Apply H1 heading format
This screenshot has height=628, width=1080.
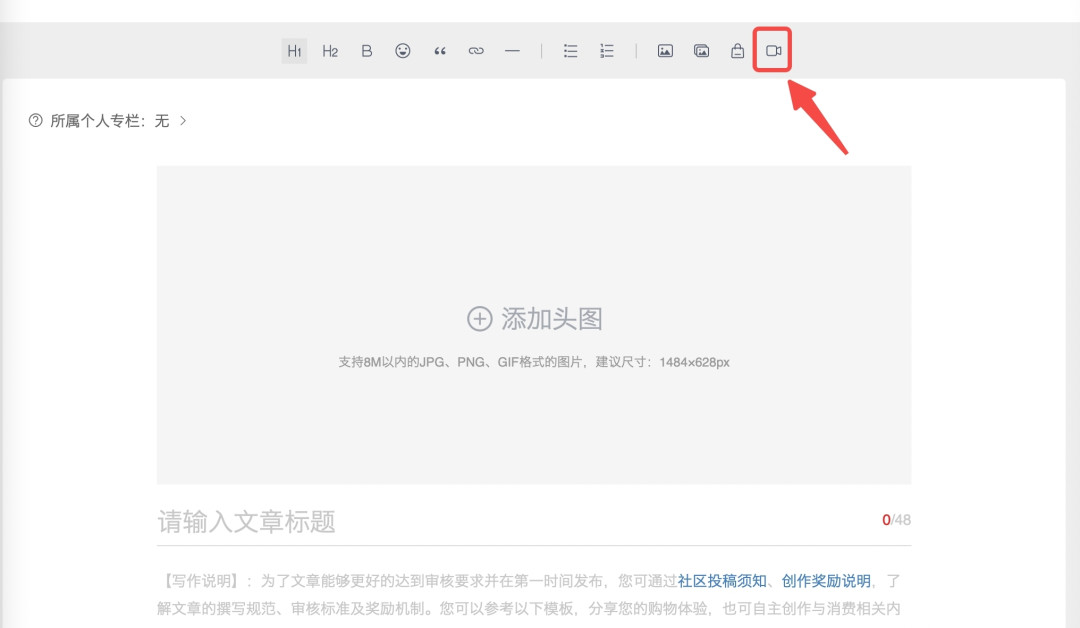click(294, 51)
